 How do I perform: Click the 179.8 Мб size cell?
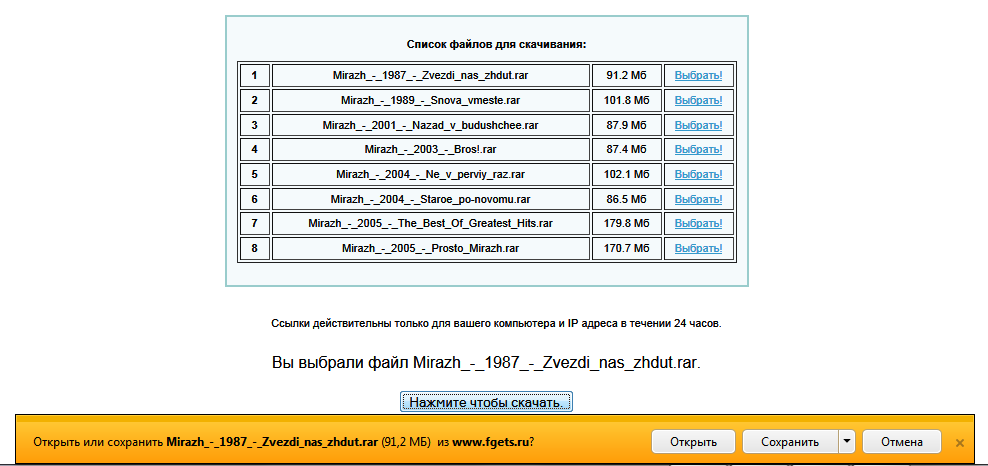click(627, 223)
